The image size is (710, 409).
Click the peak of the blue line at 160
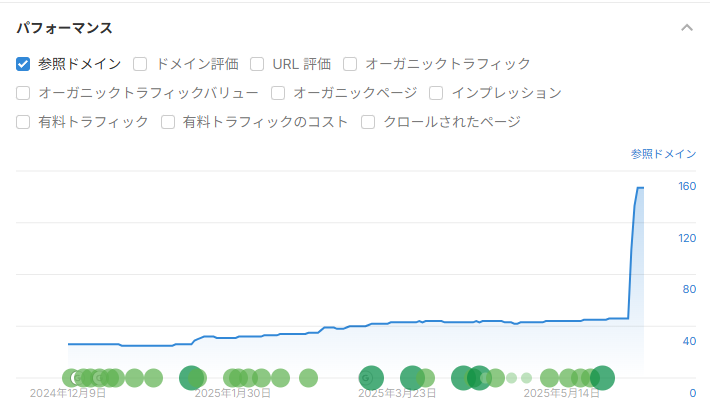click(640, 188)
